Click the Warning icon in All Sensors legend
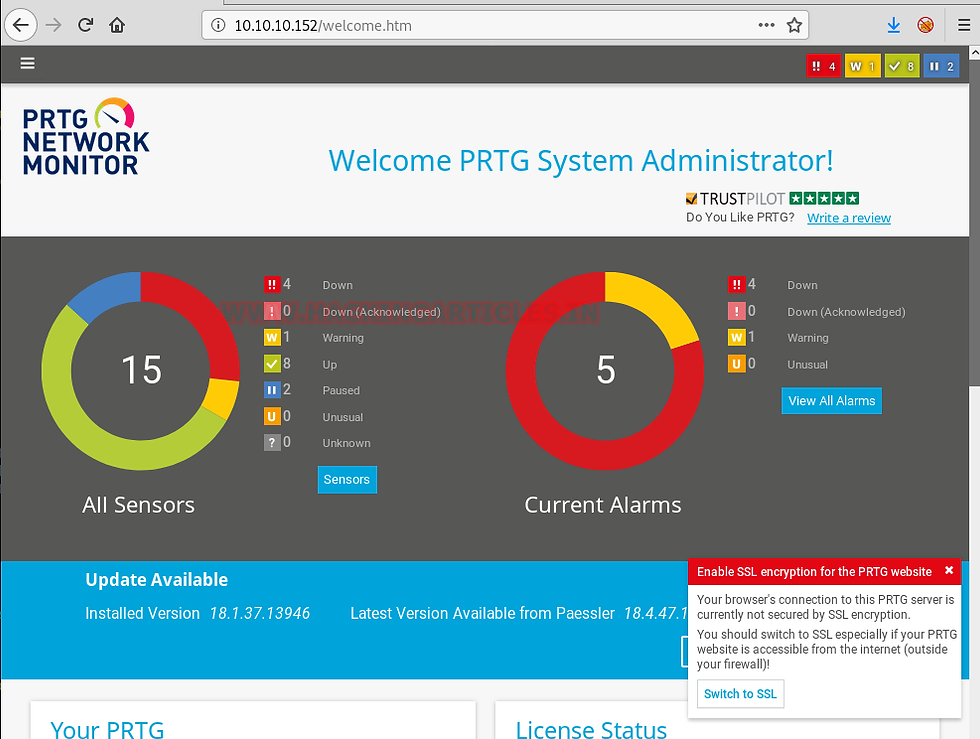 (x=272, y=337)
